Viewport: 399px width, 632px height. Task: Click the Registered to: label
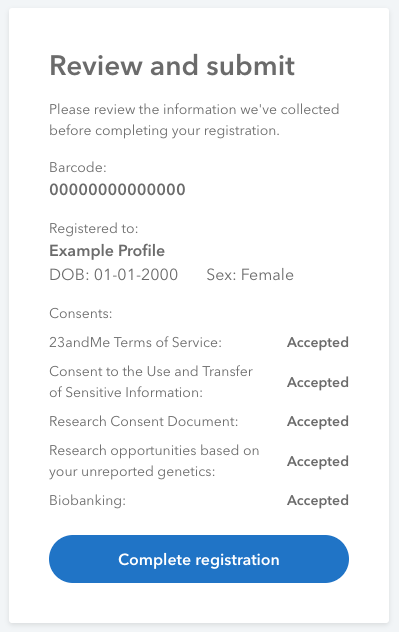[x=94, y=229]
